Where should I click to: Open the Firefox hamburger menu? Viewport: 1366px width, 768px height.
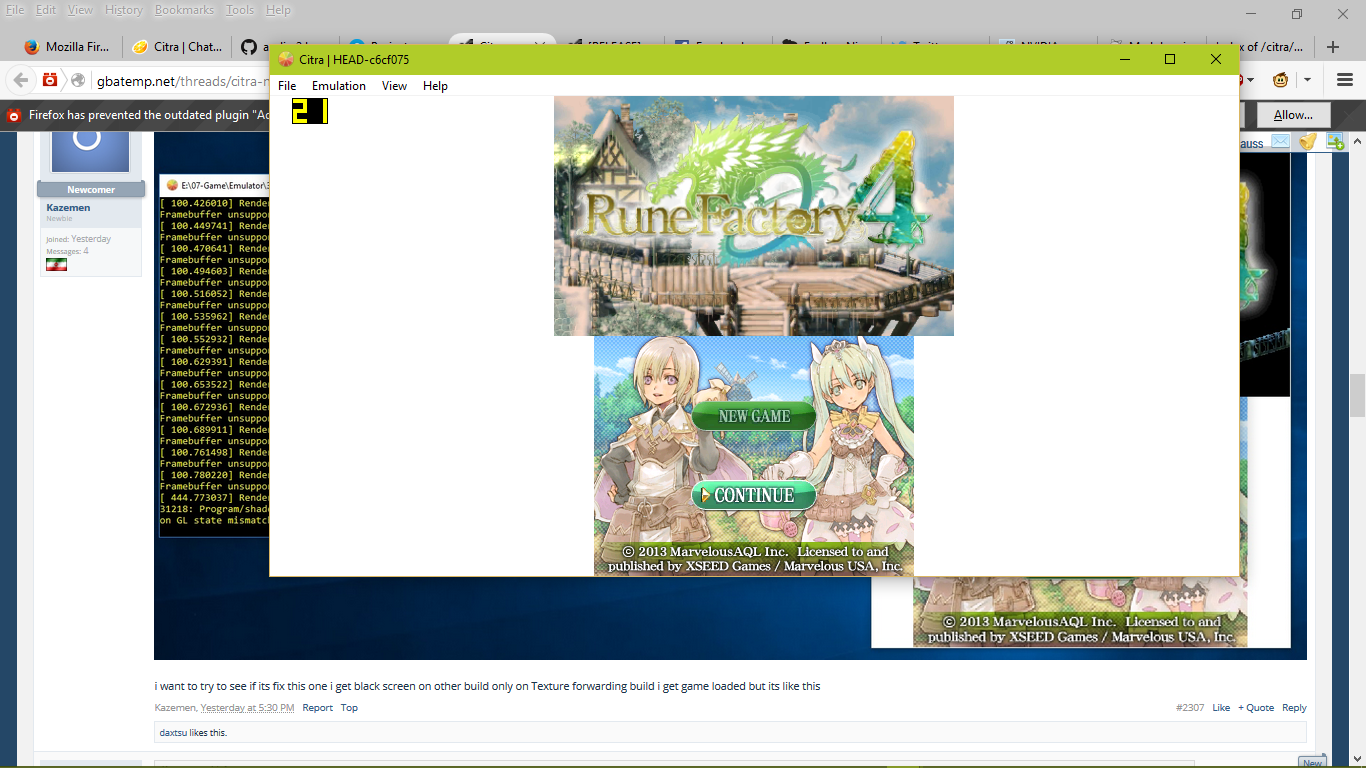(1343, 80)
